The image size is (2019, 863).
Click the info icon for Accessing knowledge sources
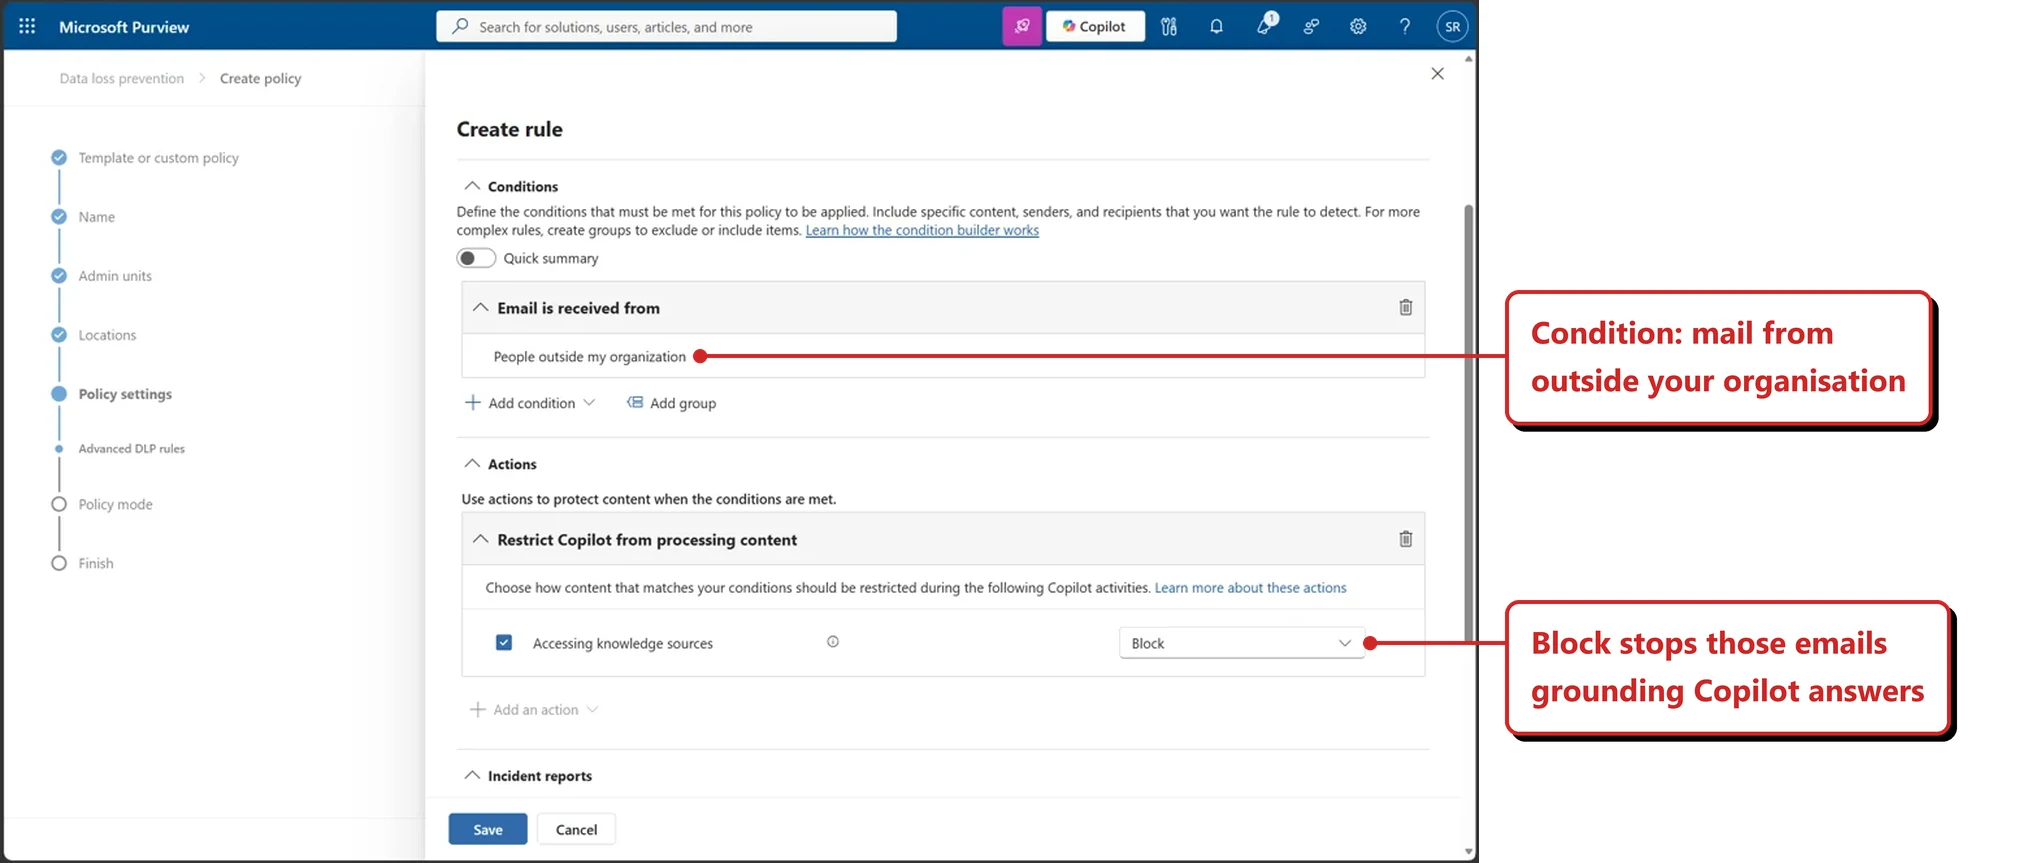click(833, 642)
